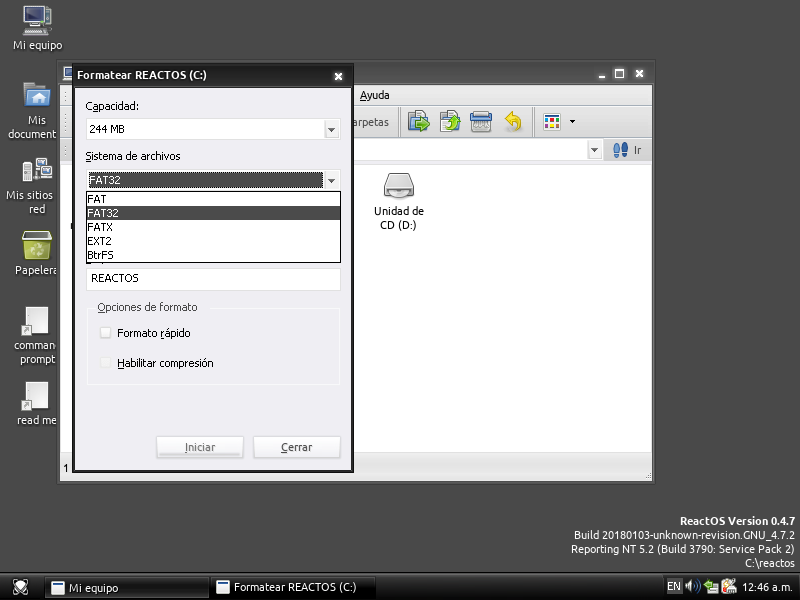Choose FAT from the file system list
800x600 pixels.
[213, 199]
